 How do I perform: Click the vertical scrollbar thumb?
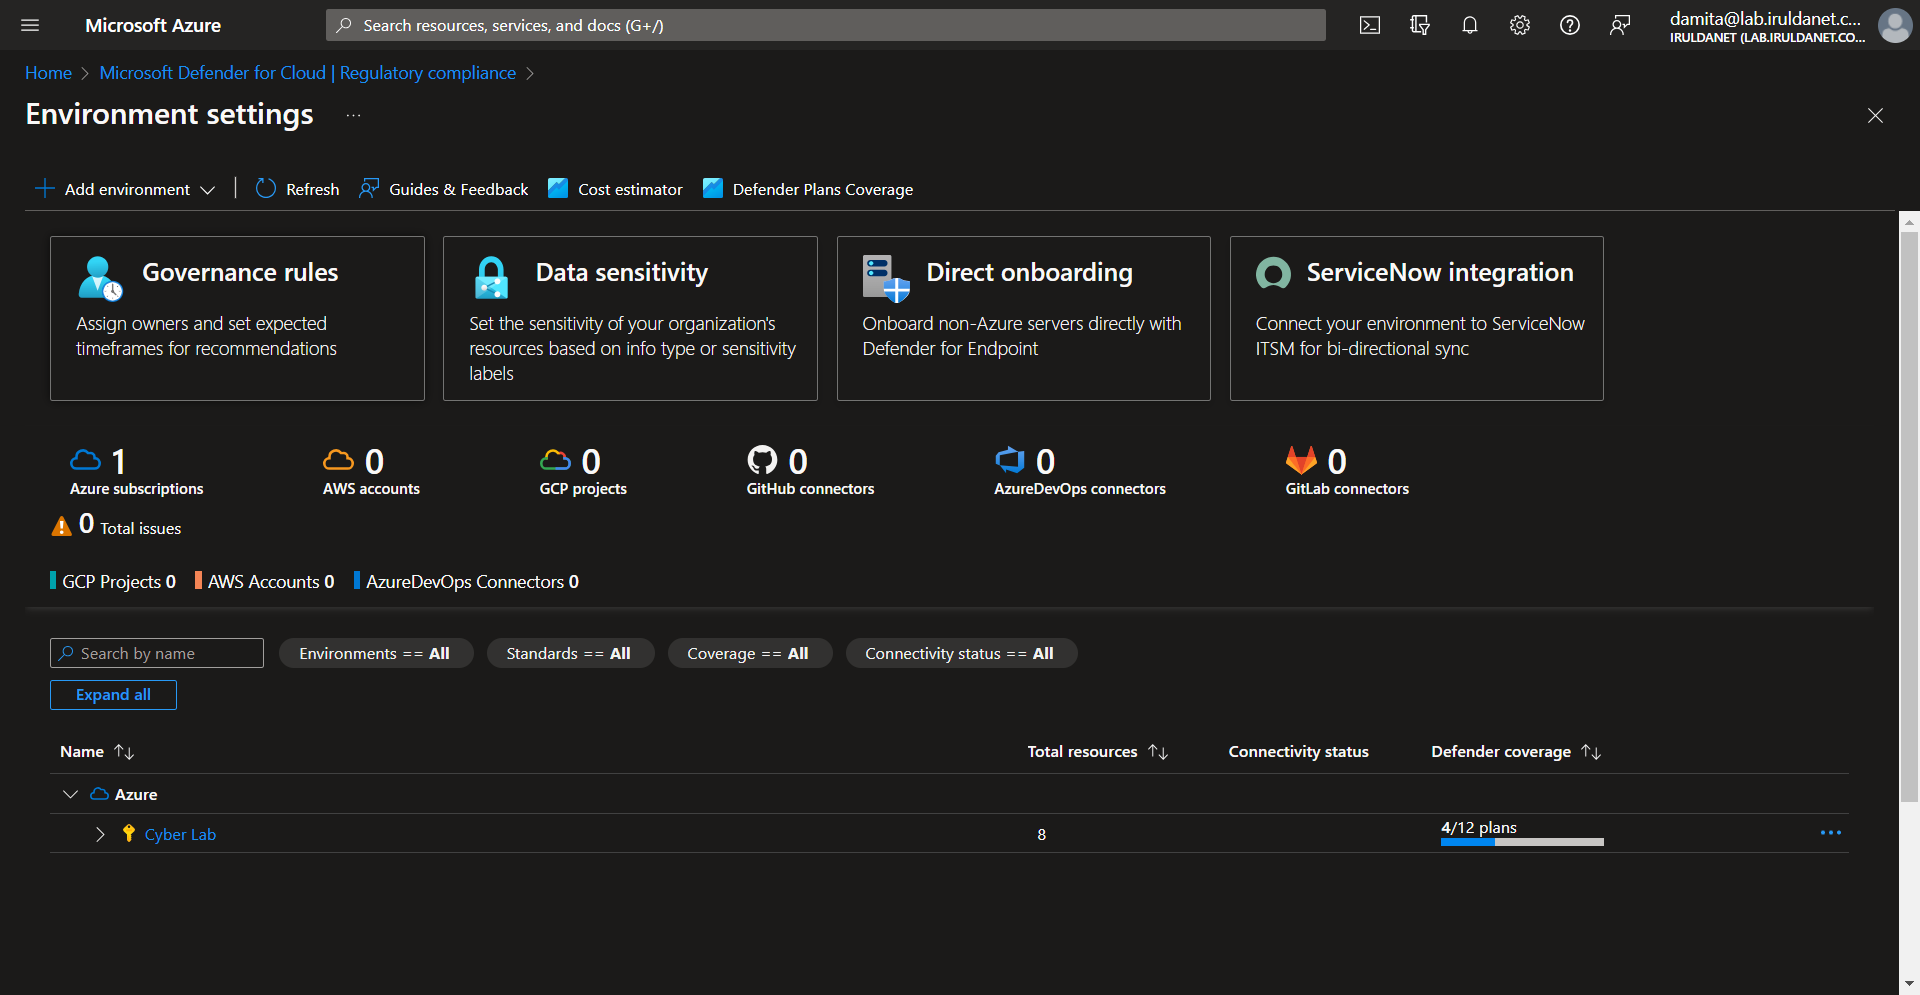click(1909, 515)
